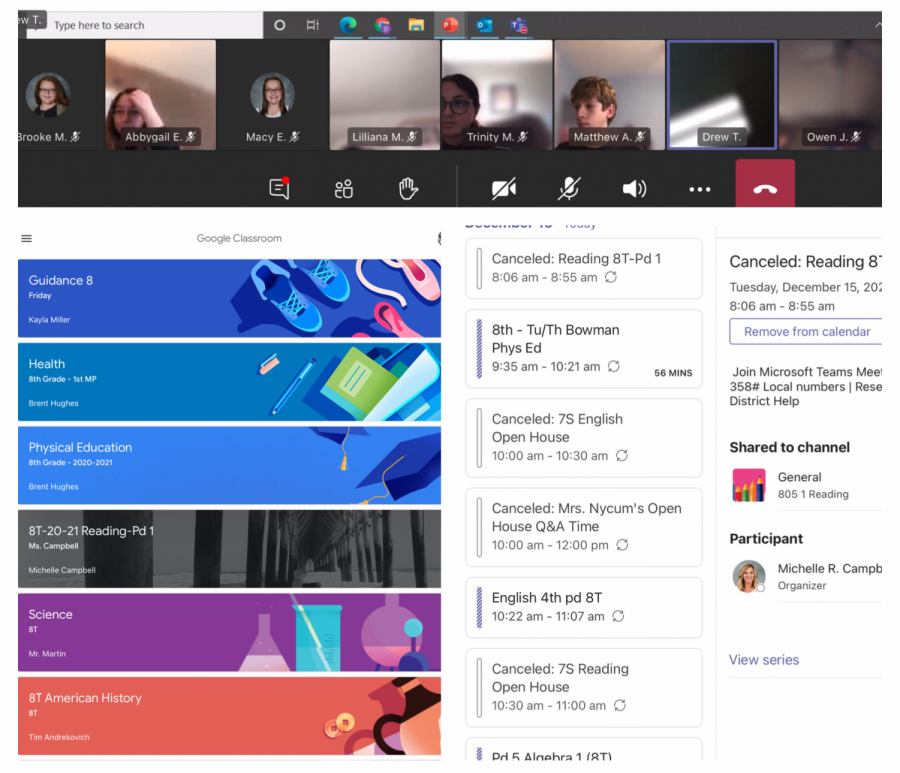Select Trinity M.'s video tile
900x773 pixels.
tap(497, 95)
